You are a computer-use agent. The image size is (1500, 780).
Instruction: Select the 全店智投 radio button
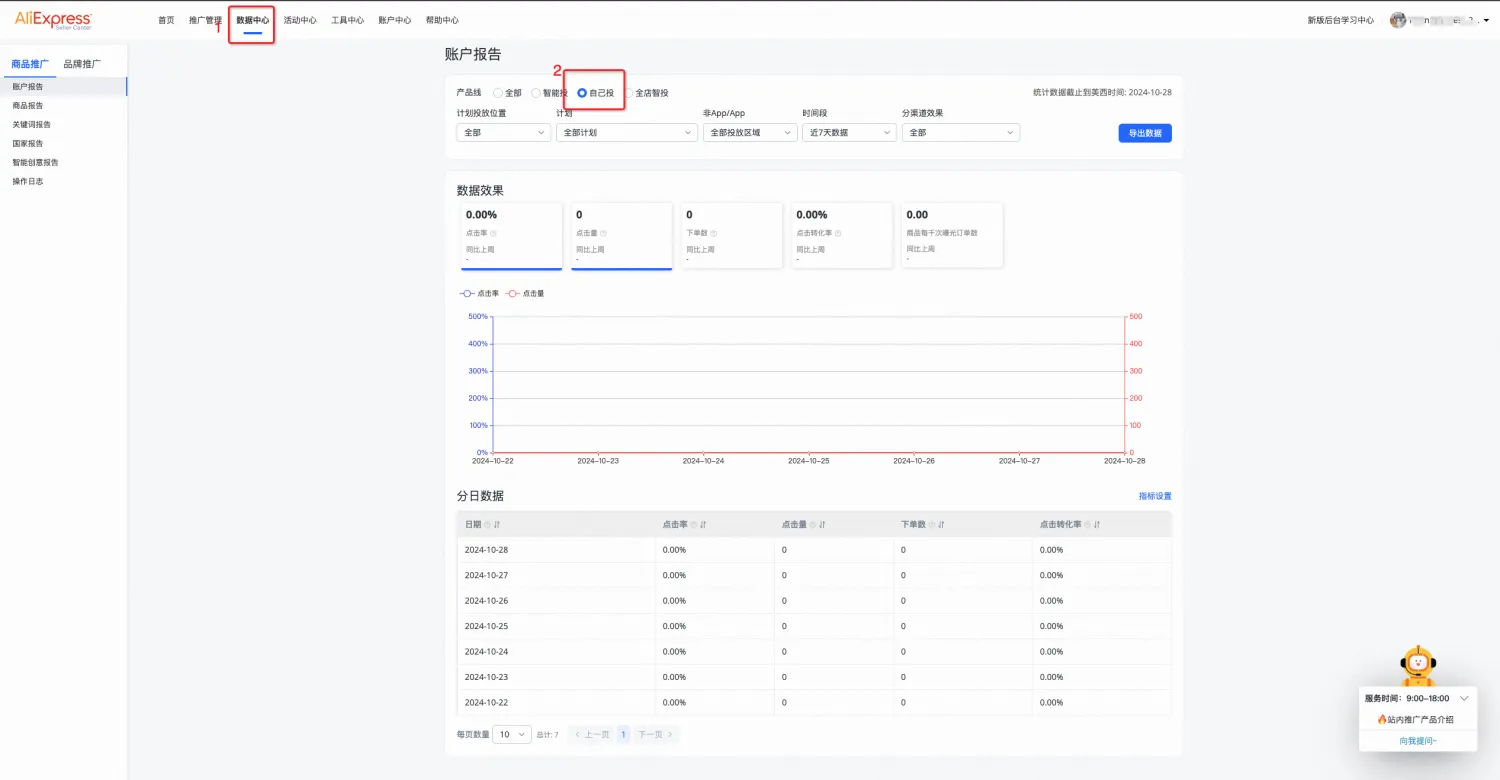[x=629, y=93]
